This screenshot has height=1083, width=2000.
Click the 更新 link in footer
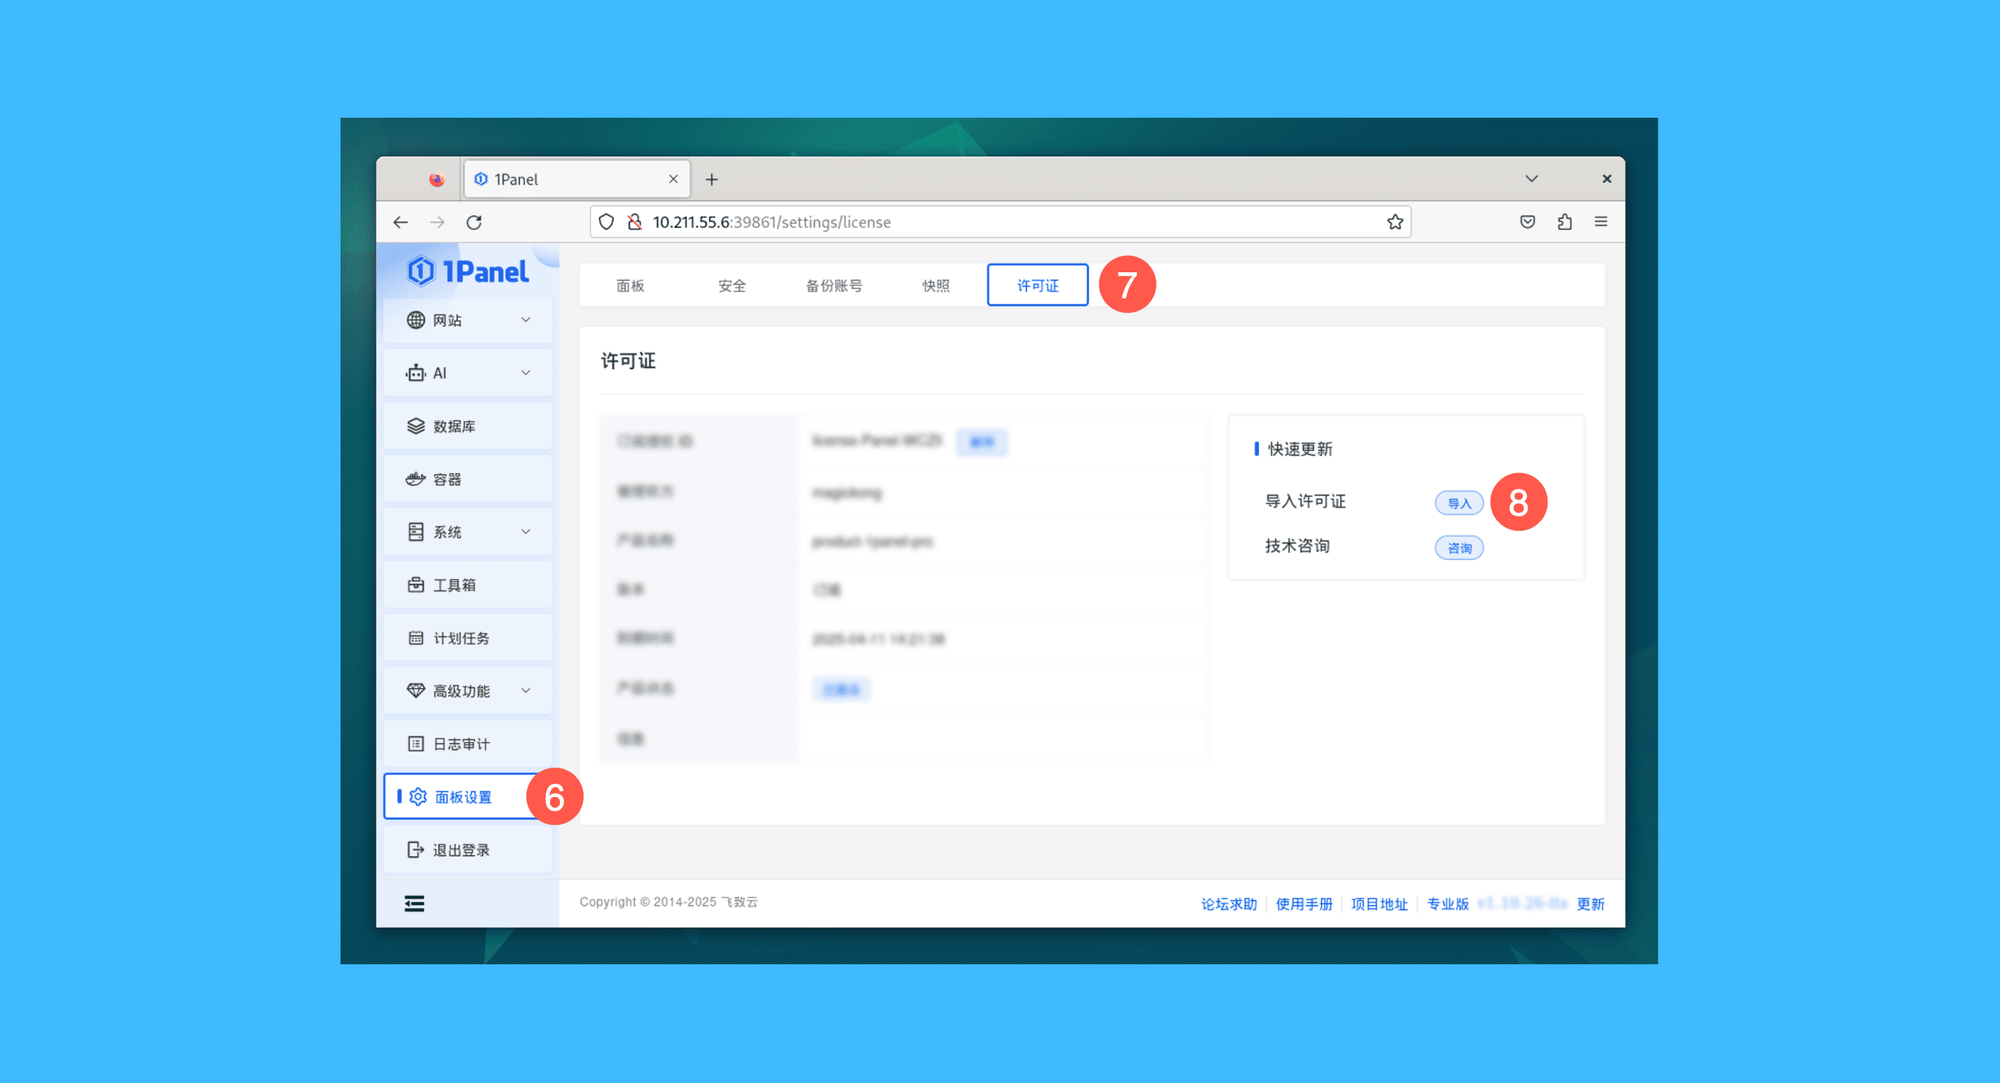(x=1590, y=904)
